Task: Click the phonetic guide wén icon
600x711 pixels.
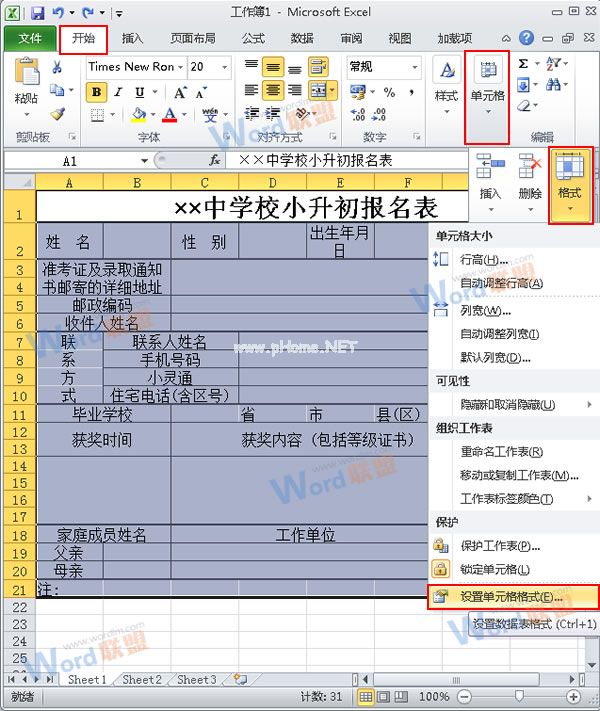Action: coord(210,115)
